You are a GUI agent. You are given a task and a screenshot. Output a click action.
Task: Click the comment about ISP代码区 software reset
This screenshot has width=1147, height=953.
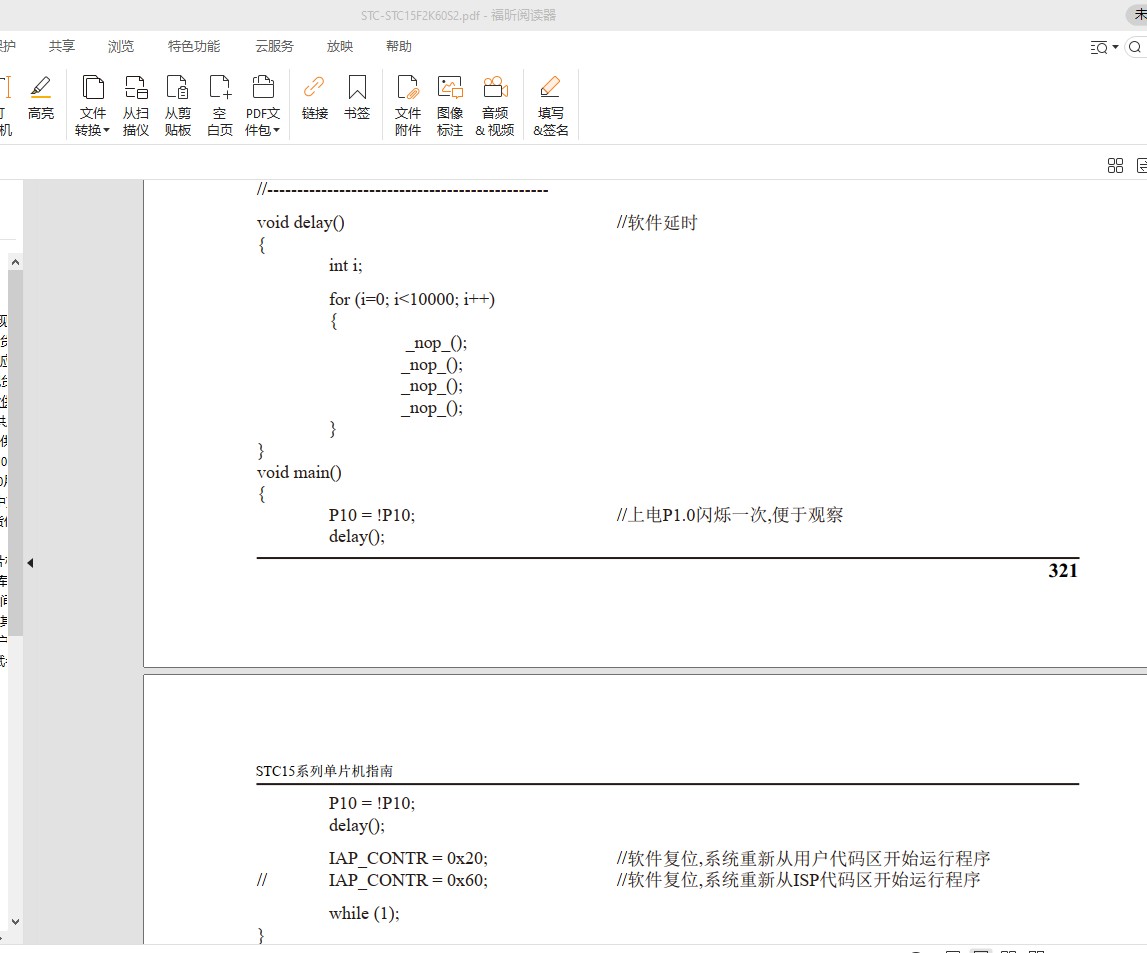pyautogui.click(x=798, y=880)
